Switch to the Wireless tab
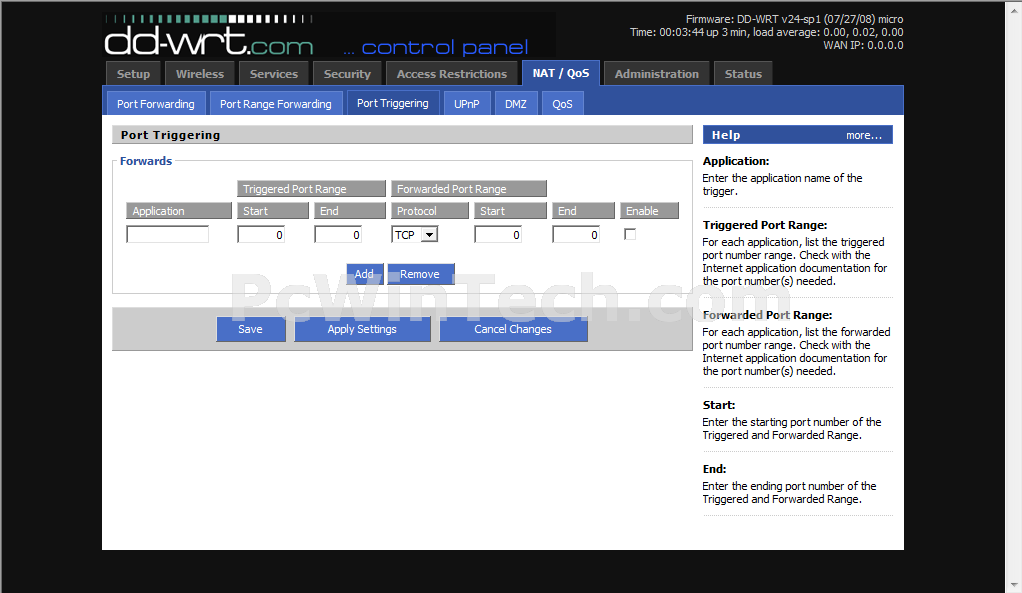This screenshot has width=1022, height=593. pos(200,74)
